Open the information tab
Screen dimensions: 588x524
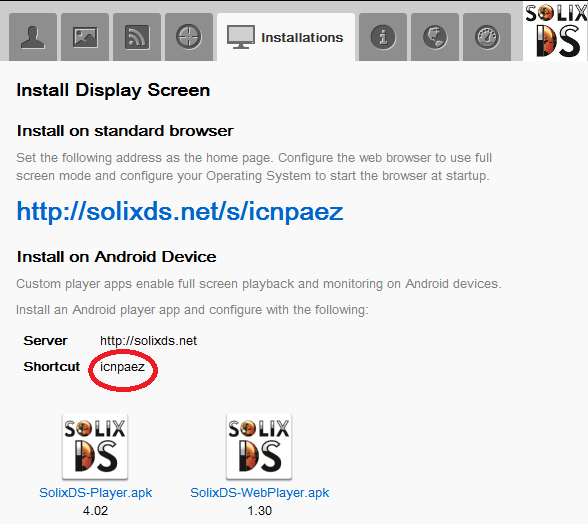383,37
